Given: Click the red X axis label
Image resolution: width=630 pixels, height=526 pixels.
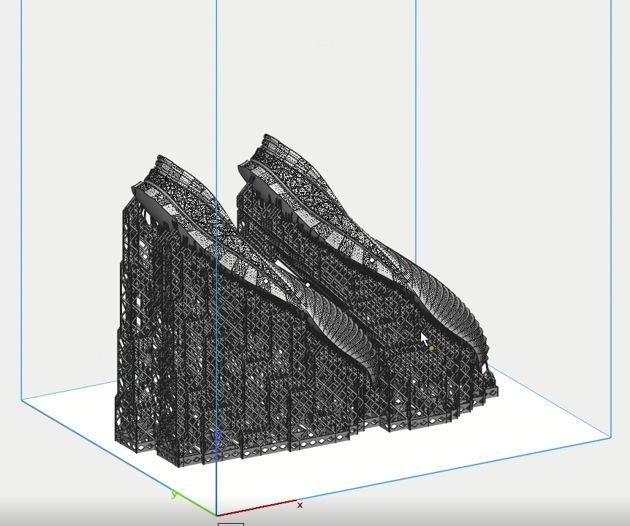Looking at the screenshot, I should tap(300, 505).
